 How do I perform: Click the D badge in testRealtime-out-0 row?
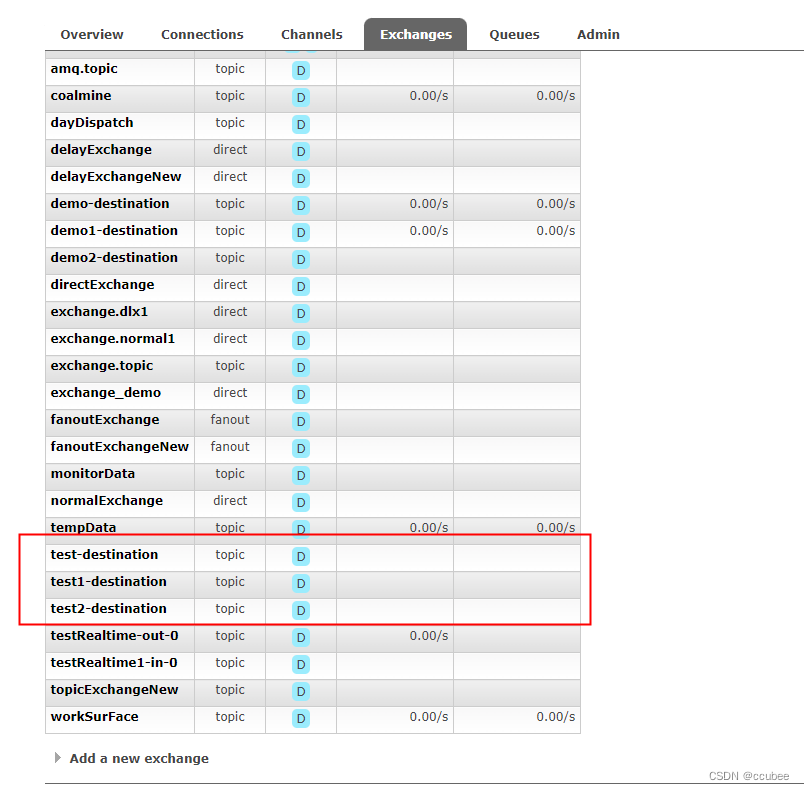coord(301,638)
